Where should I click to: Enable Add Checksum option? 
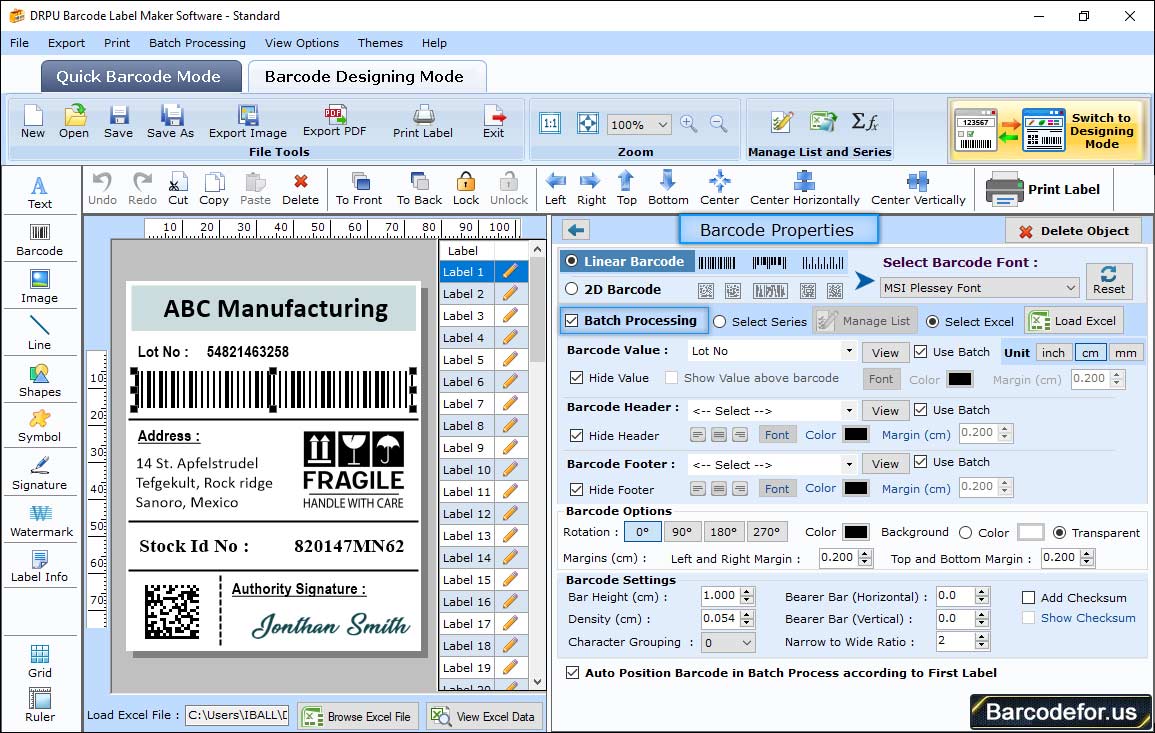click(1028, 598)
